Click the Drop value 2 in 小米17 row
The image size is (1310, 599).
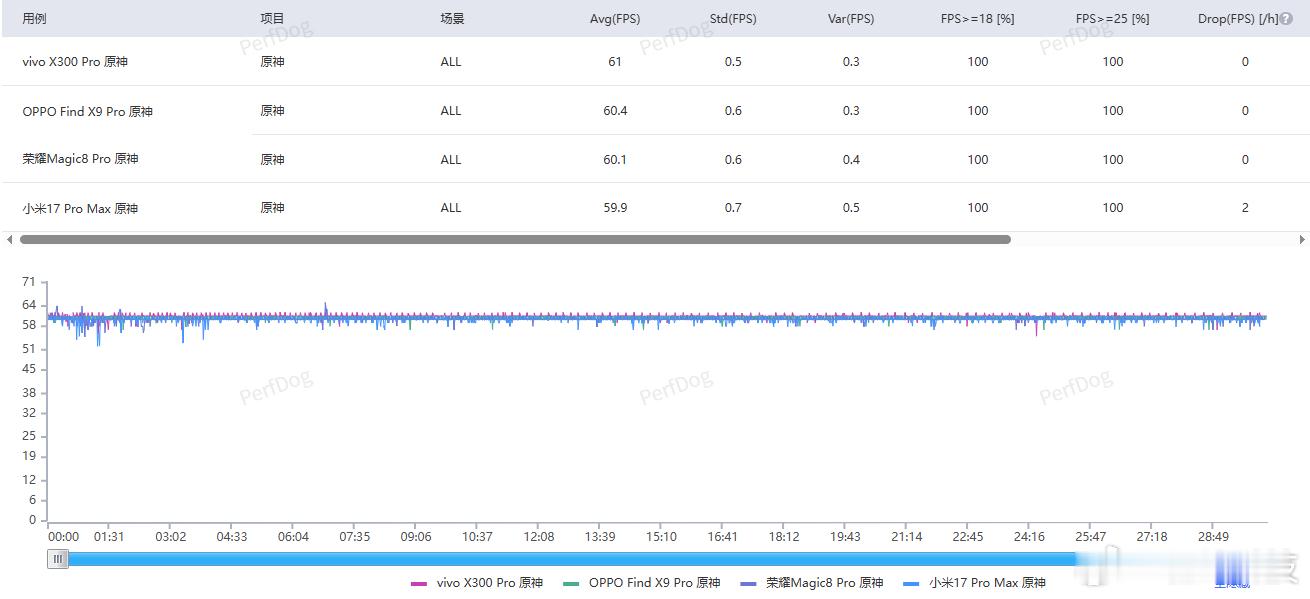1245,208
